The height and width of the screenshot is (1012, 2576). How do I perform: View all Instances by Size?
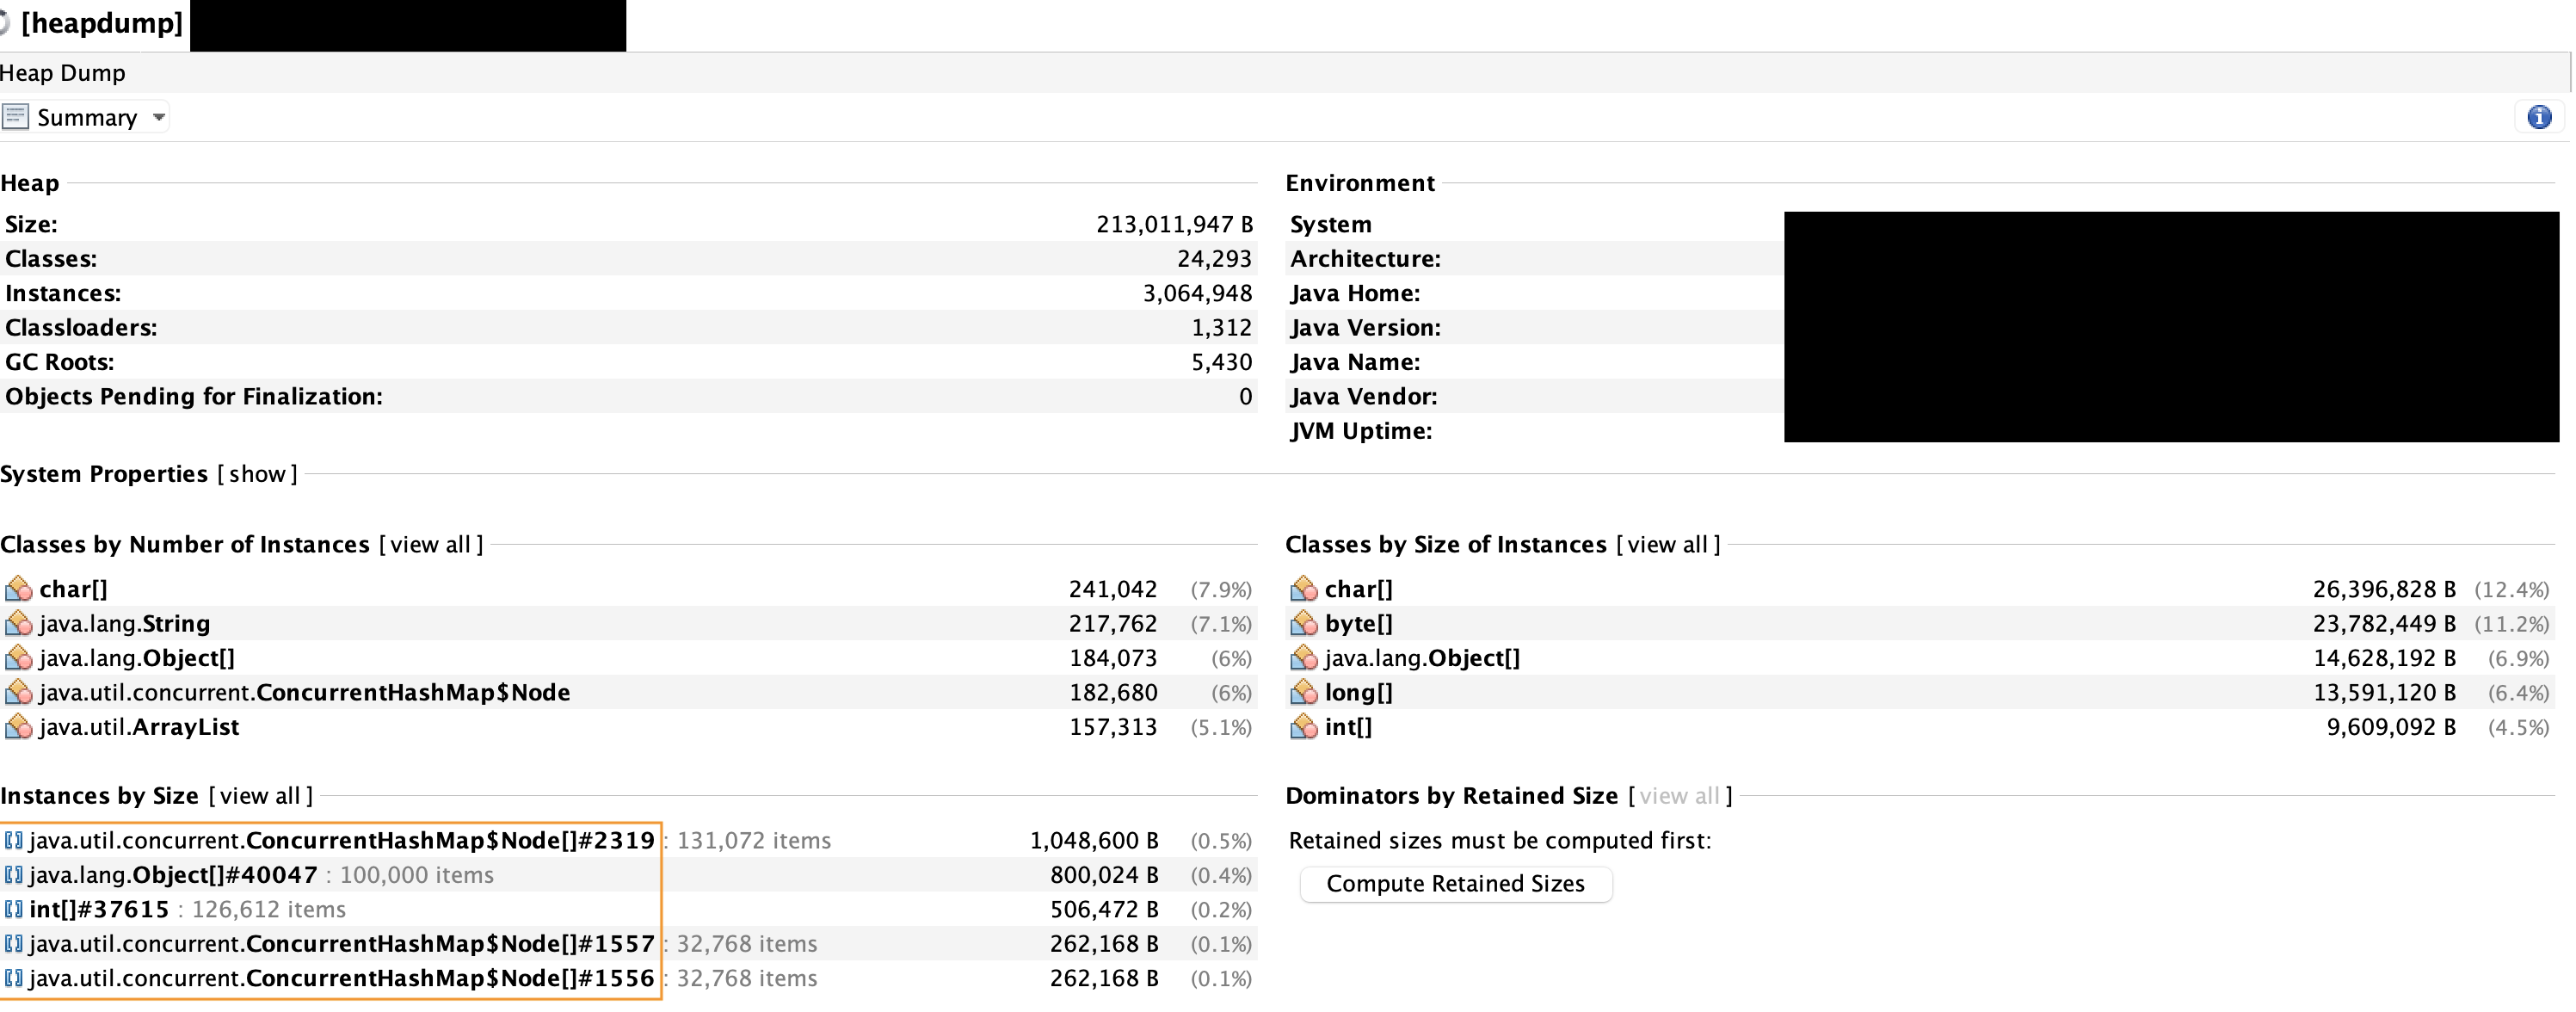point(260,796)
